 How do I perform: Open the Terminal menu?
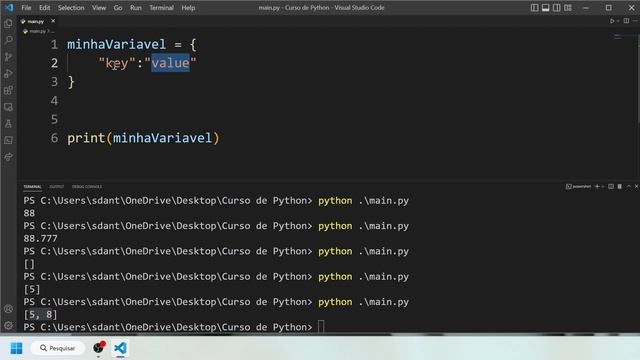[x=161, y=8]
